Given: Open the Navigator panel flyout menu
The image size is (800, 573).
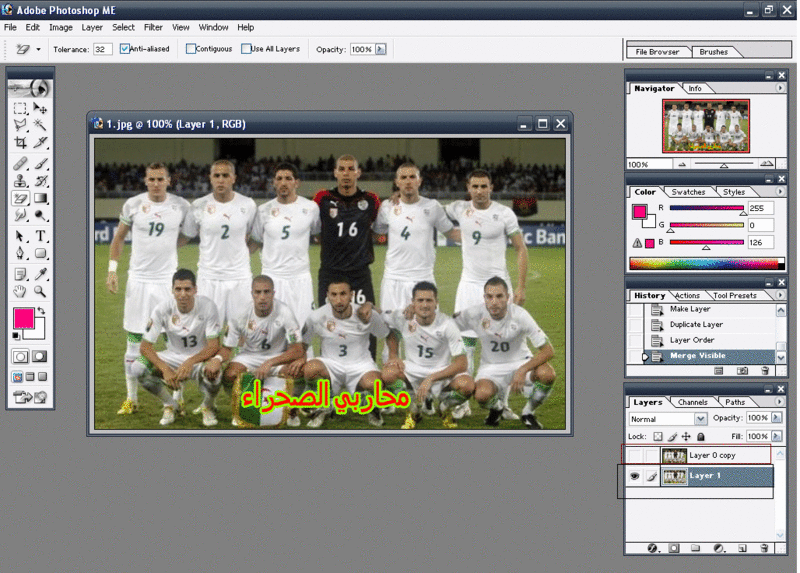Looking at the screenshot, I should [x=780, y=88].
